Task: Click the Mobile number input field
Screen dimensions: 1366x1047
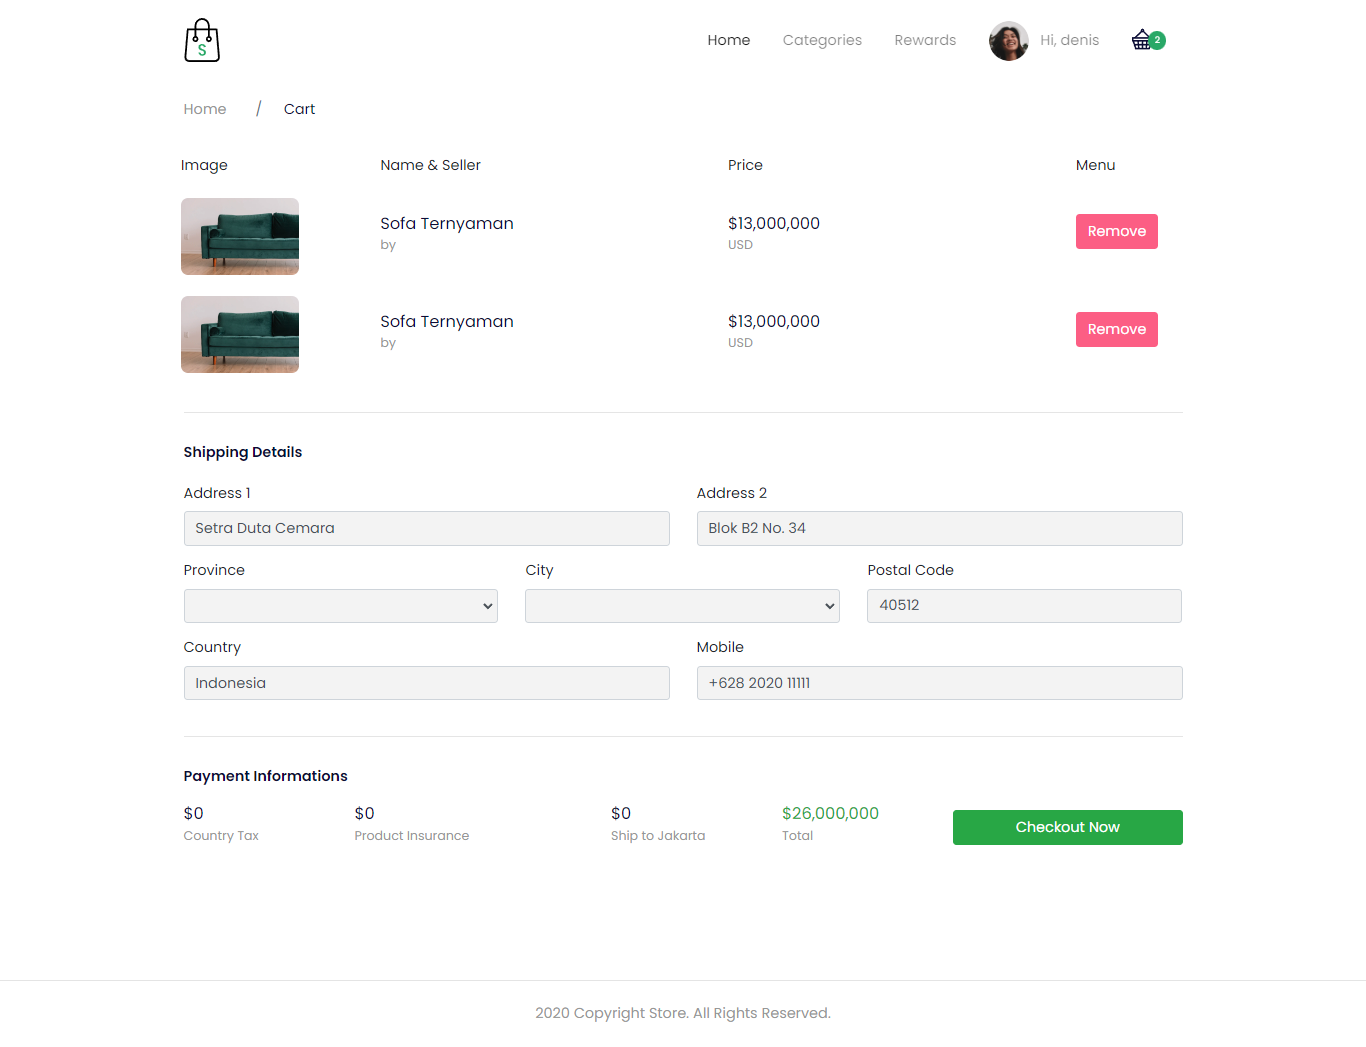Action: [938, 683]
